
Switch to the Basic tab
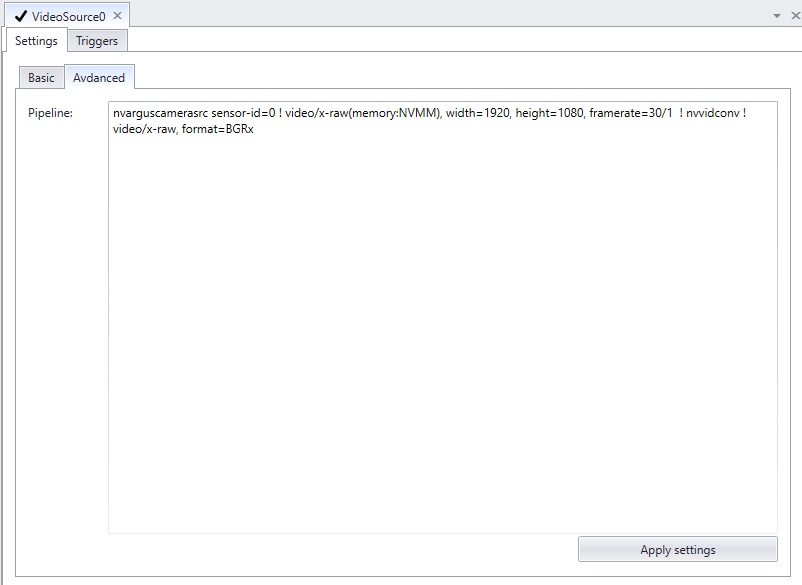pos(41,78)
